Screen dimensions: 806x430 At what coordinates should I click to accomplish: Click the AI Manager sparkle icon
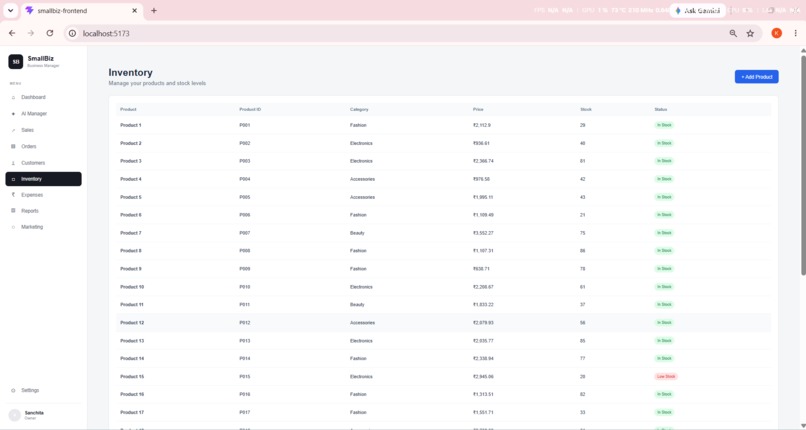click(13, 114)
